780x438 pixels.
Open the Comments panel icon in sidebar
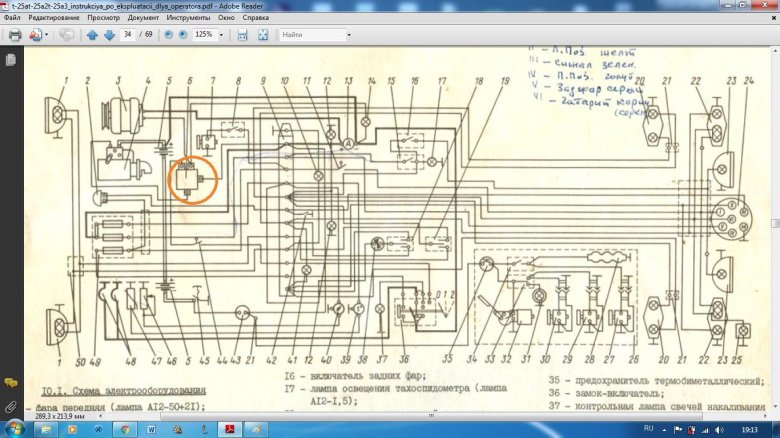pos(10,383)
